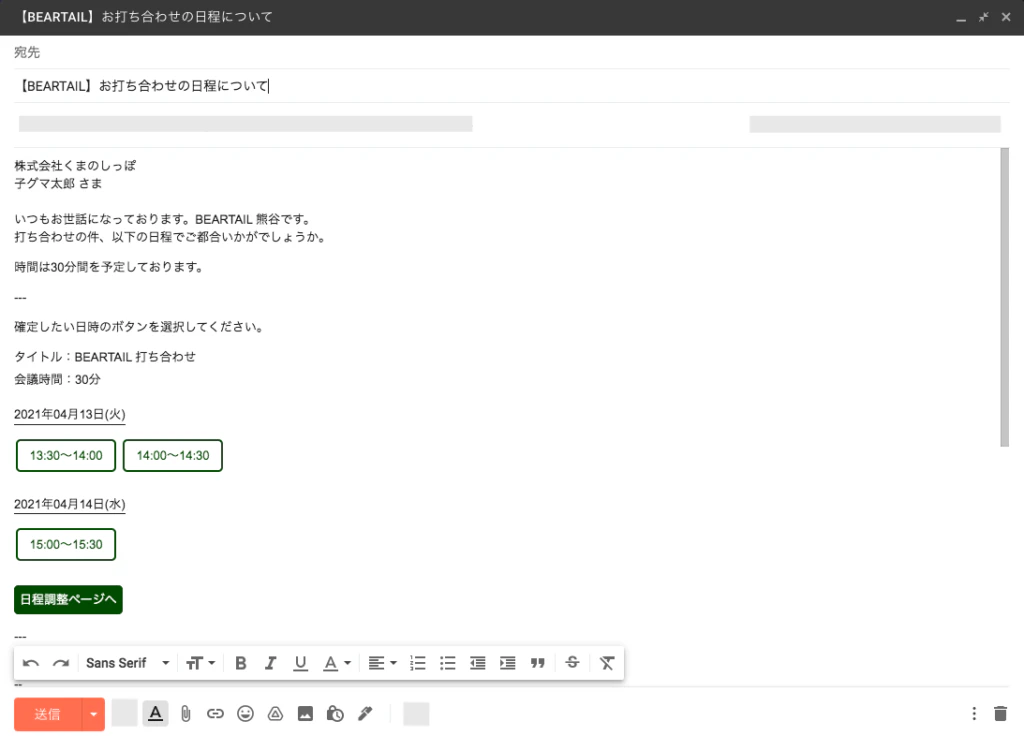The height and width of the screenshot is (736, 1024).
Task: Close the compose window
Action: tap(1006, 18)
